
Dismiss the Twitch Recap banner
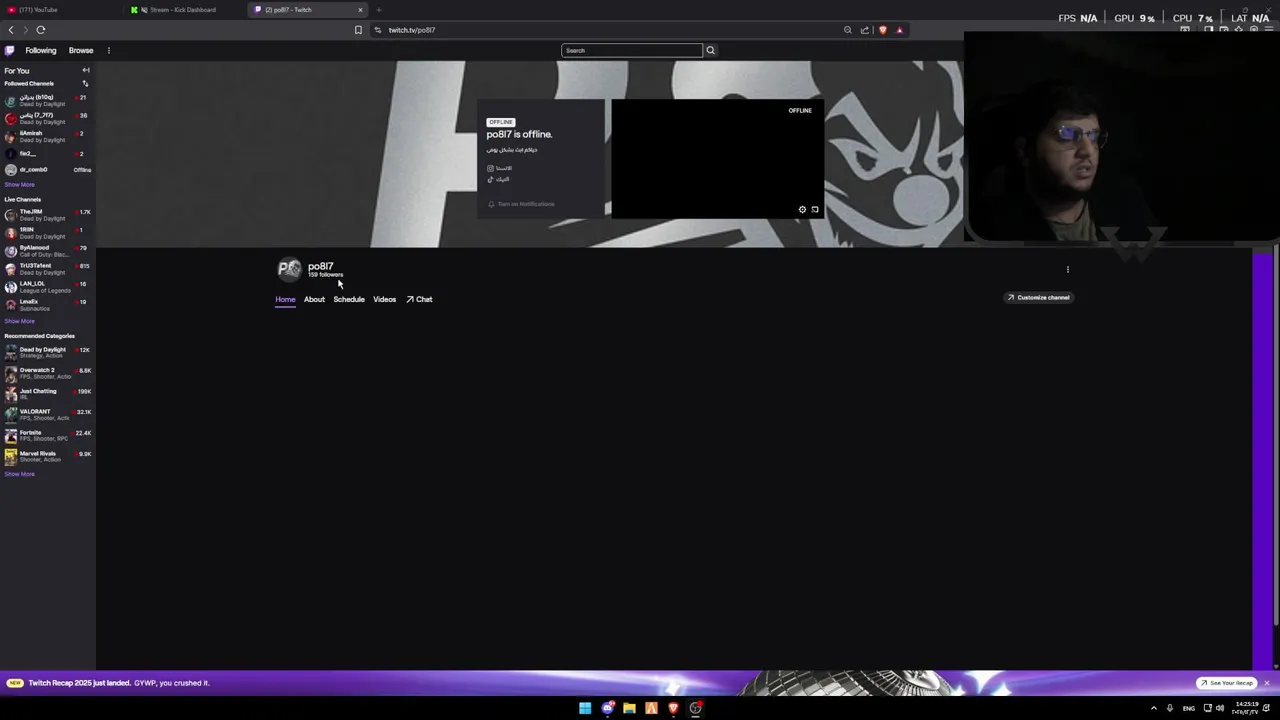(1266, 683)
